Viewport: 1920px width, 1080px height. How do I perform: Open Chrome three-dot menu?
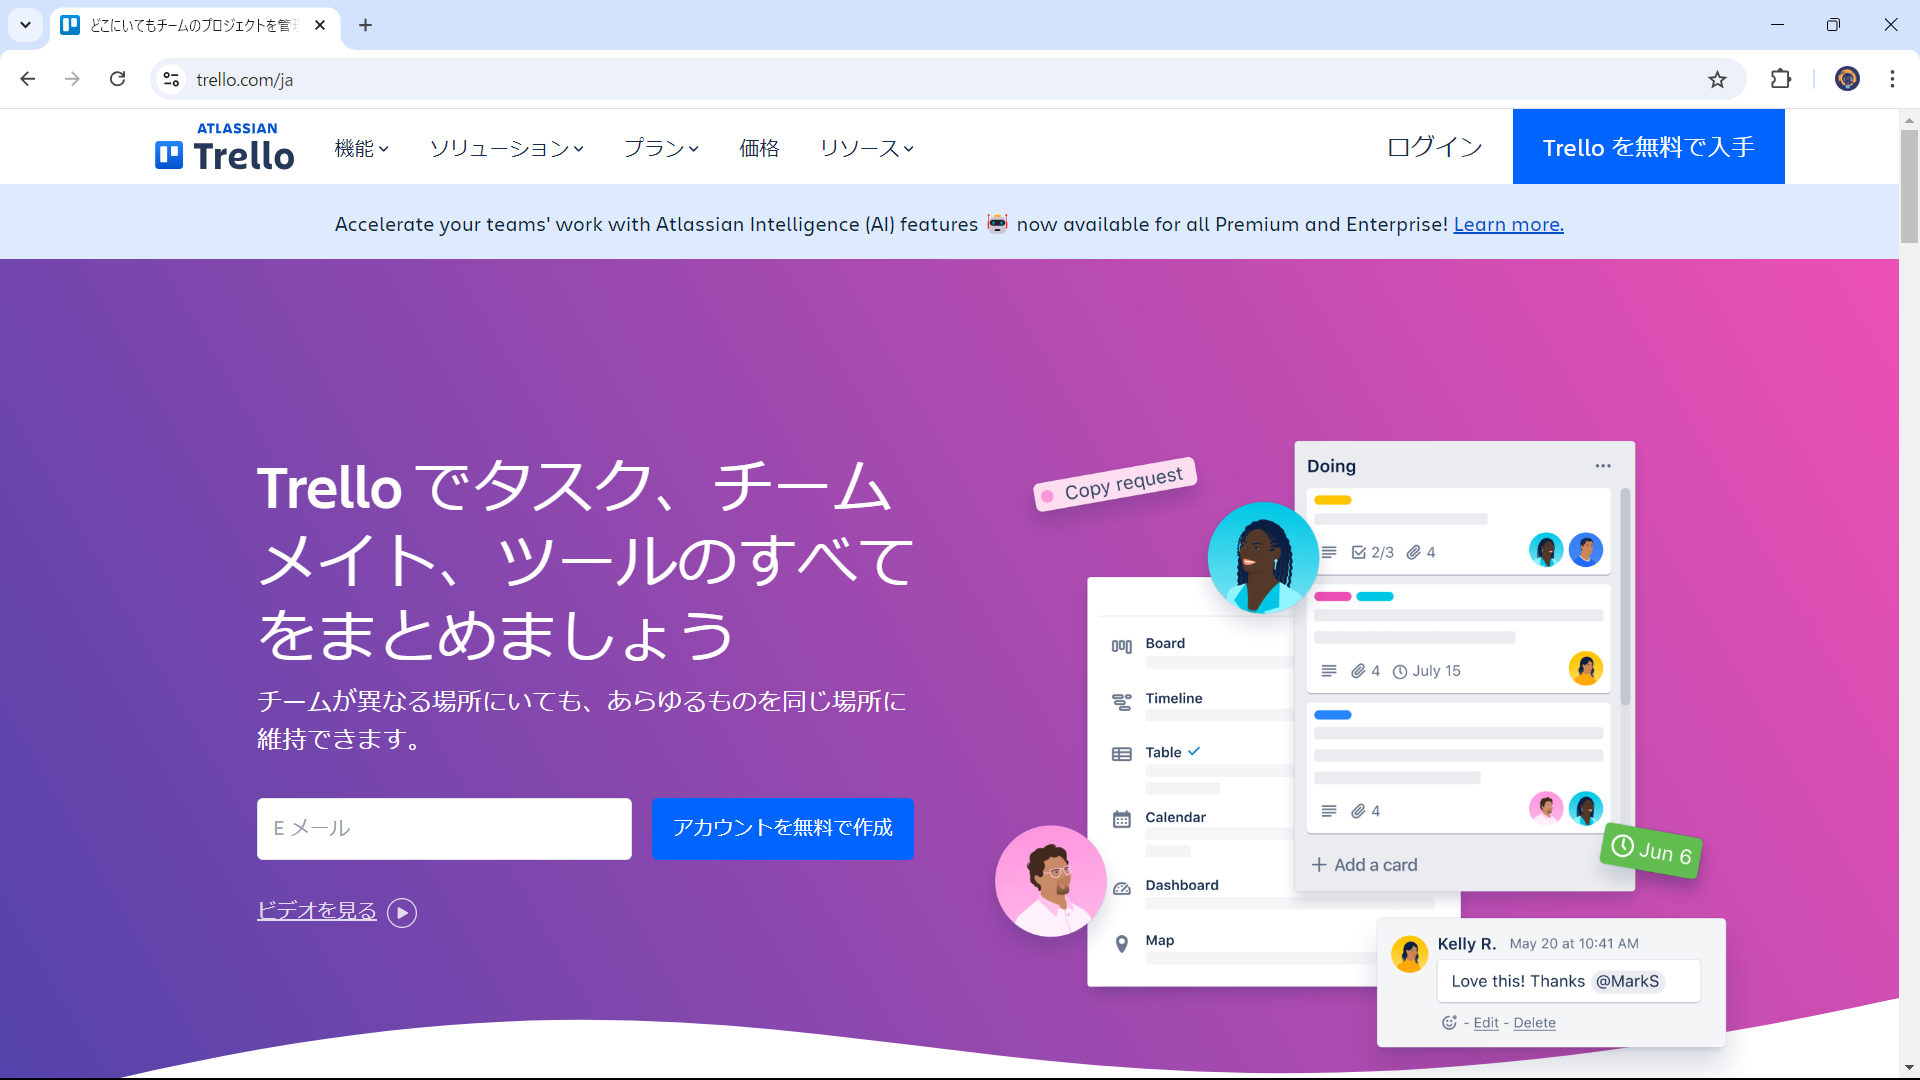point(1892,79)
